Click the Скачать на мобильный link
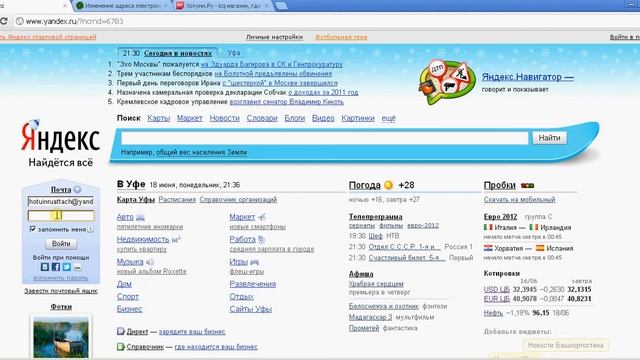The width and height of the screenshot is (640, 360). 519,200
